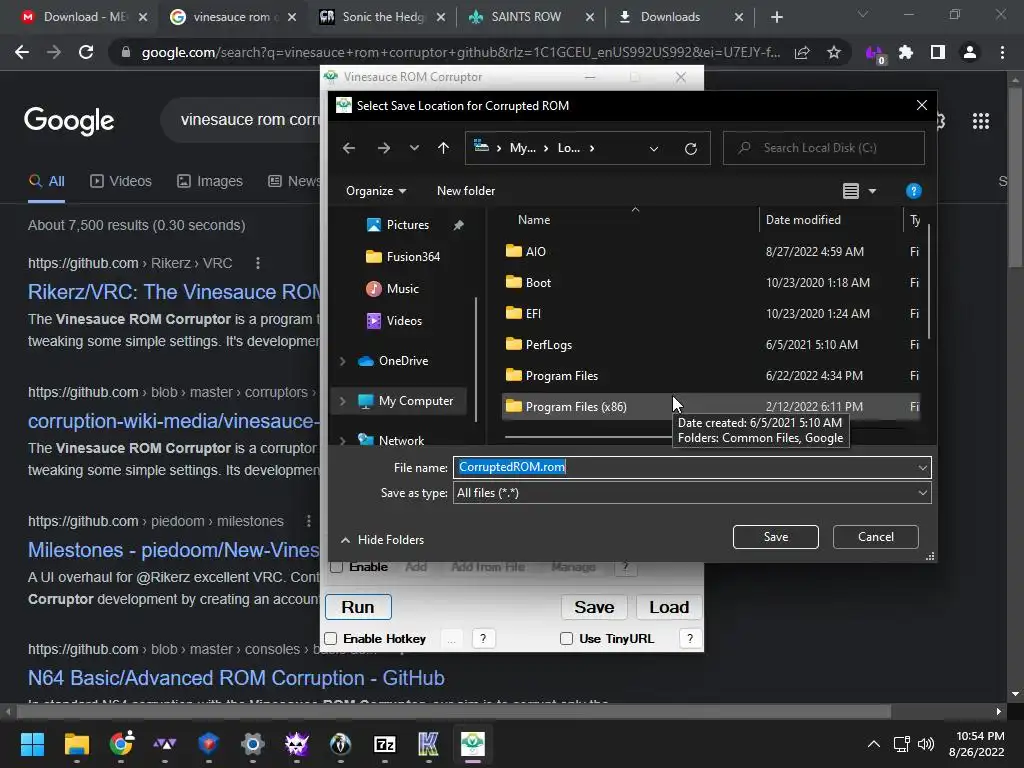Image resolution: width=1024 pixels, height=768 pixels.
Task: Open the Google apps grid
Action: (981, 121)
